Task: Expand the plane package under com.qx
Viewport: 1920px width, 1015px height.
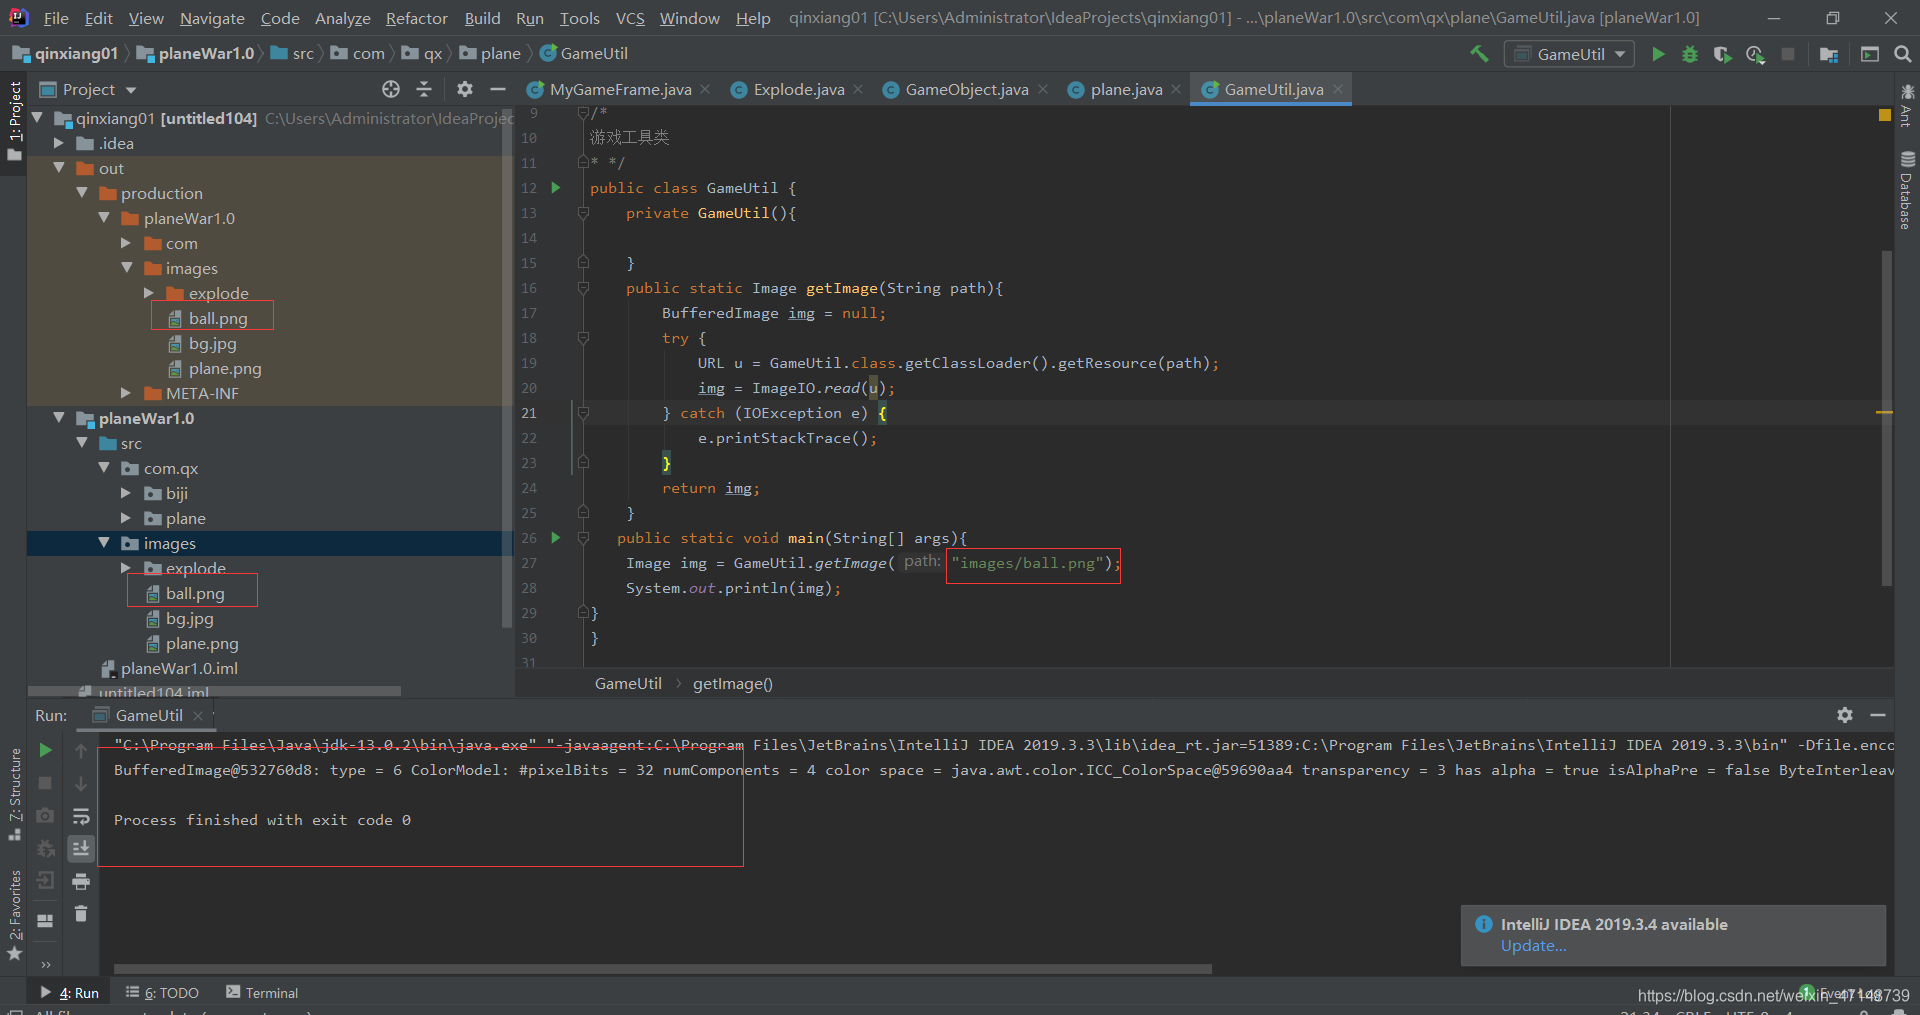Action: pyautogui.click(x=126, y=518)
